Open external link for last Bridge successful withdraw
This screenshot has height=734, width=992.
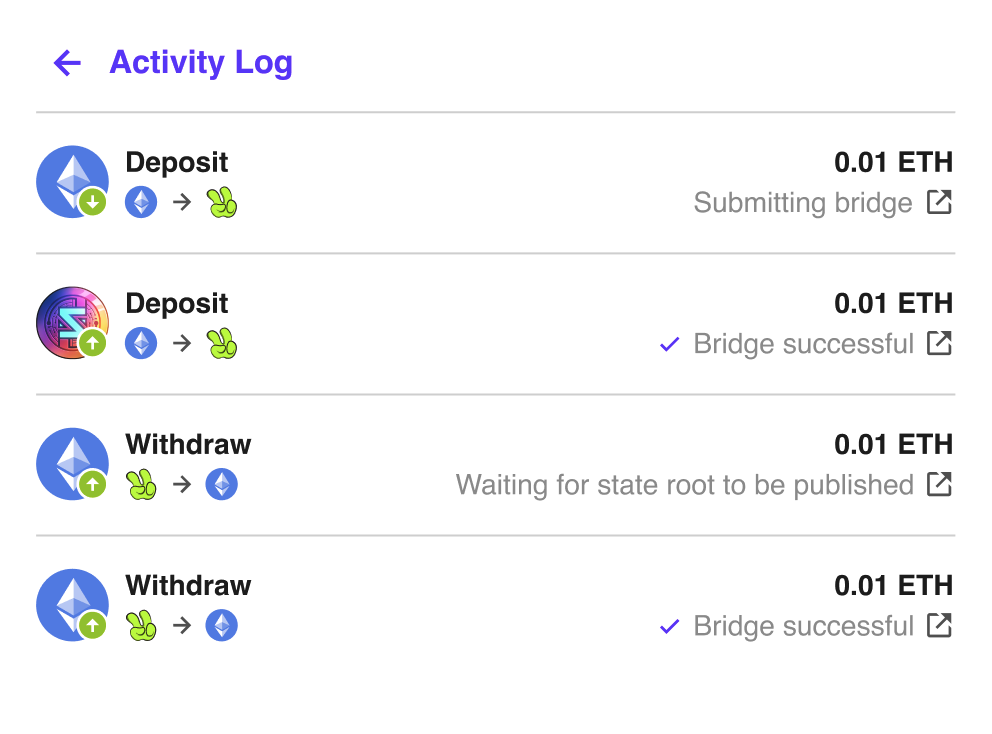(939, 626)
